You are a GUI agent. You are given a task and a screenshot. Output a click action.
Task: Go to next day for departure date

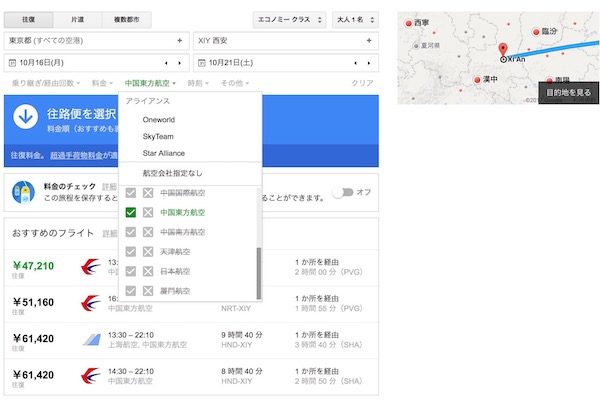point(179,63)
